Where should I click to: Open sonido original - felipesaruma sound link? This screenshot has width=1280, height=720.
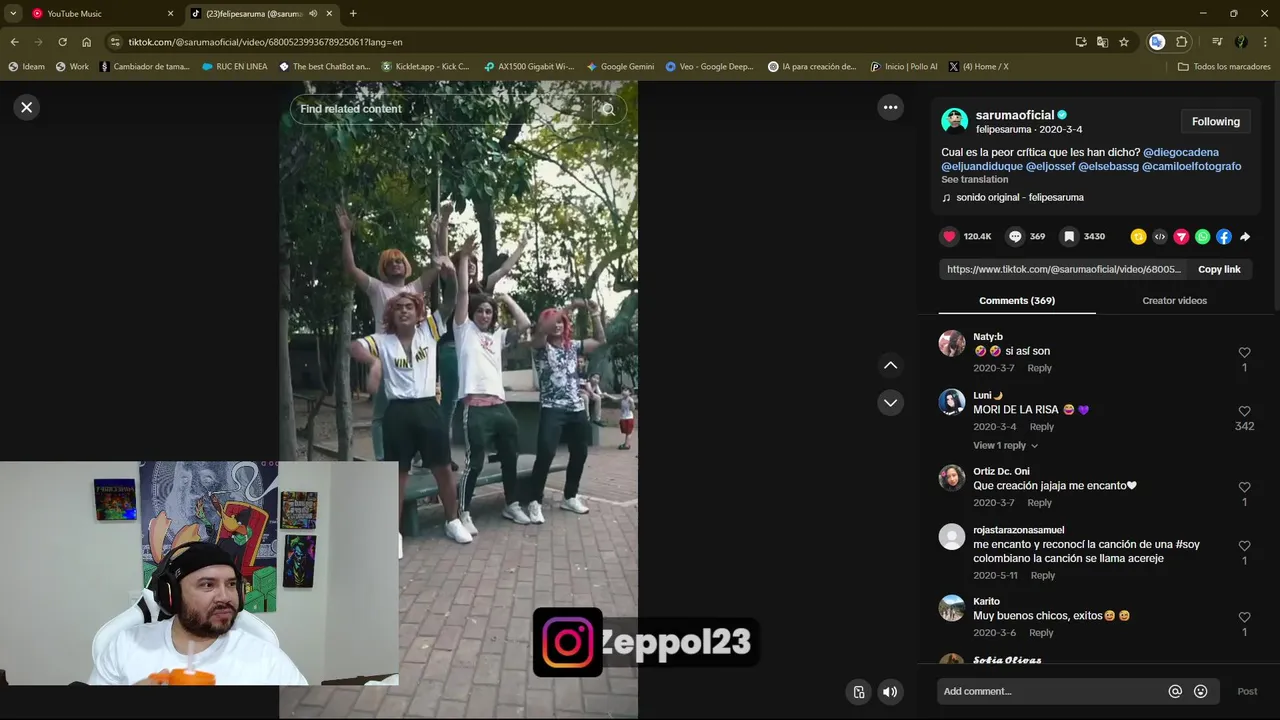coord(1019,197)
